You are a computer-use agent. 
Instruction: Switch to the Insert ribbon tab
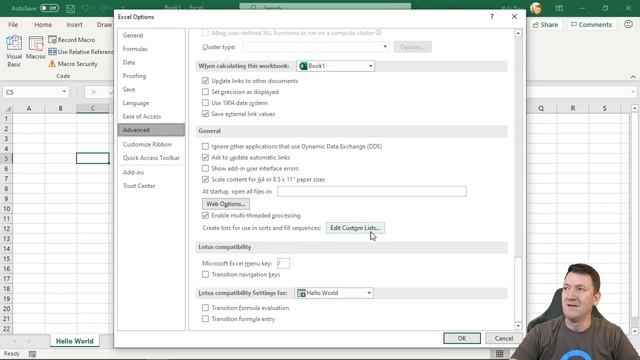coord(74,24)
